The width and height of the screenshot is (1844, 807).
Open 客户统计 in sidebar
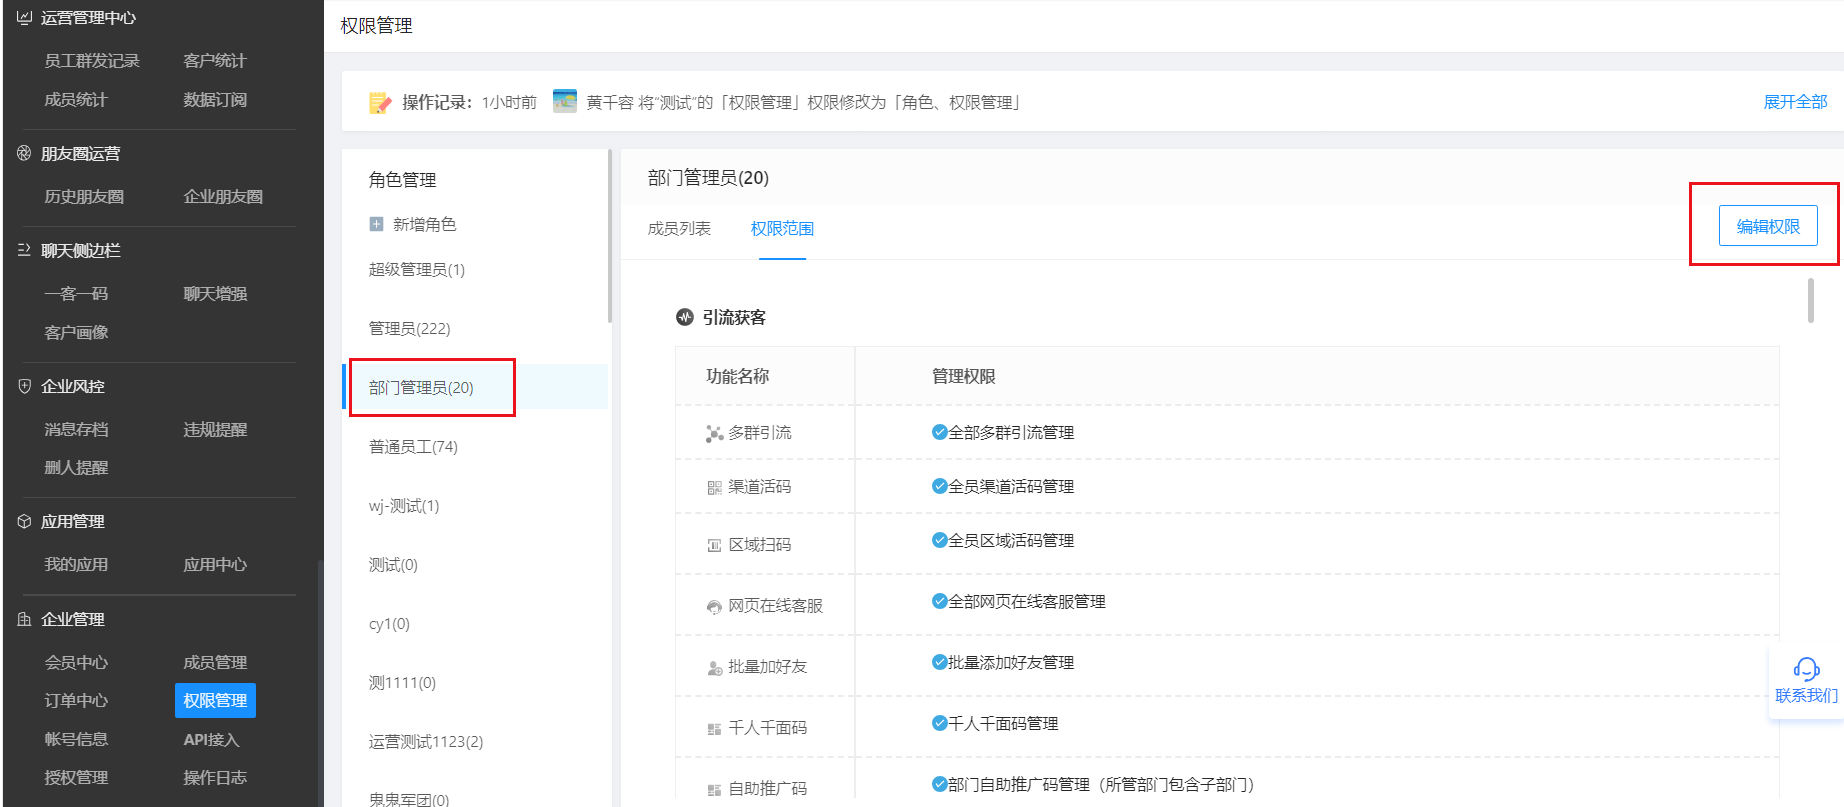point(215,61)
